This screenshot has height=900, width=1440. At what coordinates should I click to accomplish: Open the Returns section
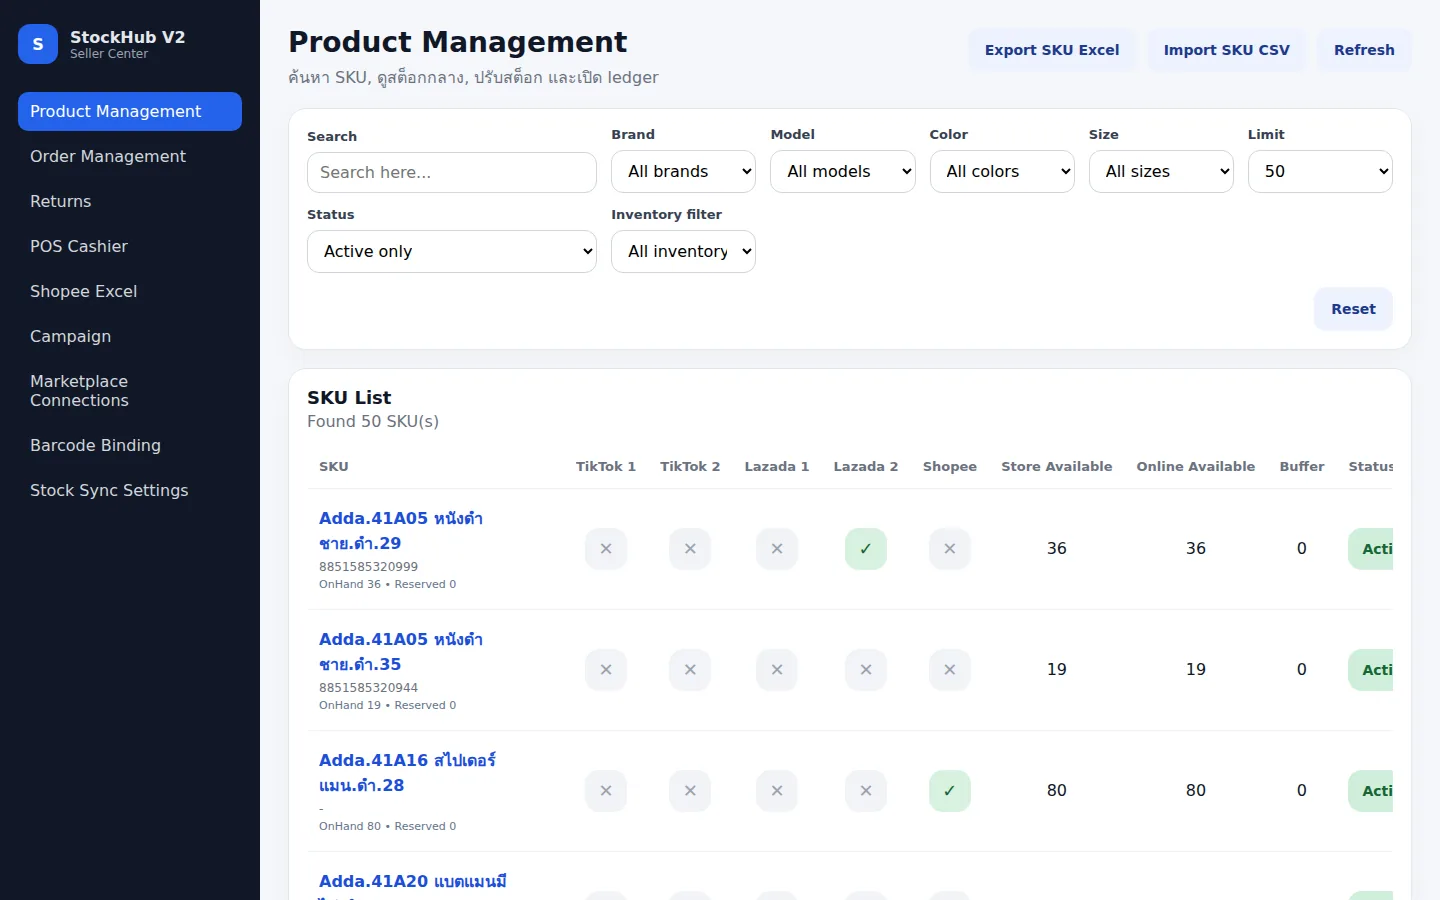pos(130,201)
